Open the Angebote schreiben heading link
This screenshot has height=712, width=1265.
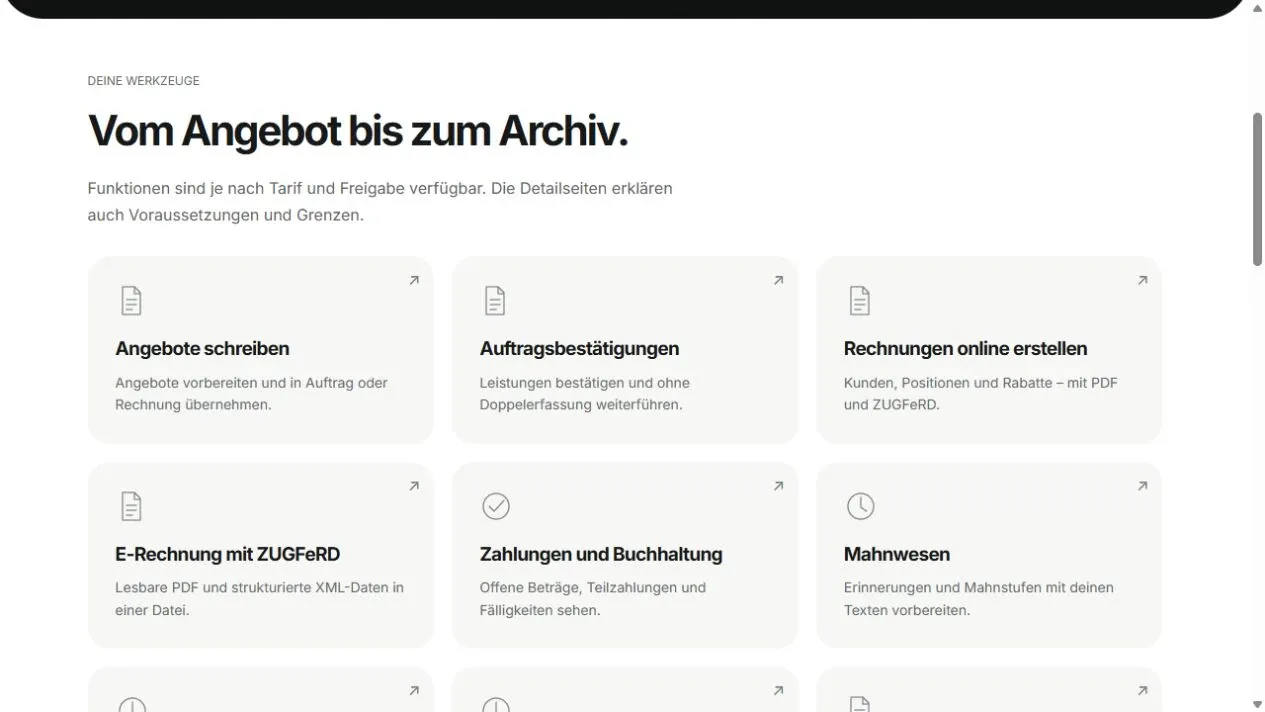[x=202, y=349]
